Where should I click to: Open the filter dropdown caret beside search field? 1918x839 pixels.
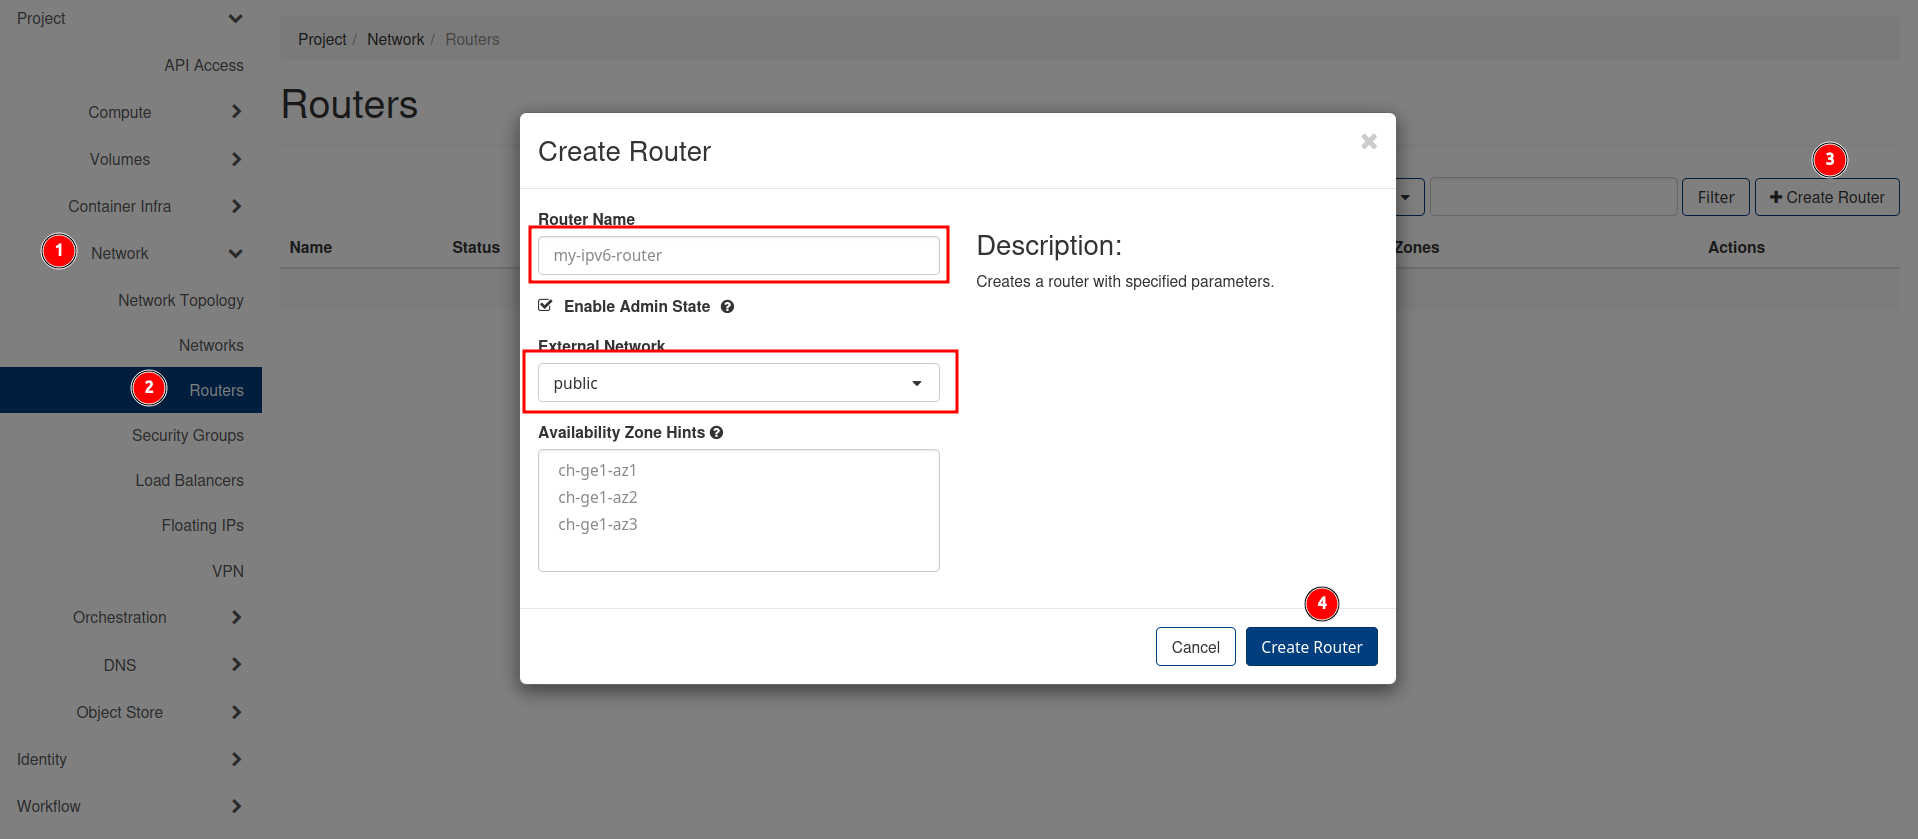tap(1406, 198)
